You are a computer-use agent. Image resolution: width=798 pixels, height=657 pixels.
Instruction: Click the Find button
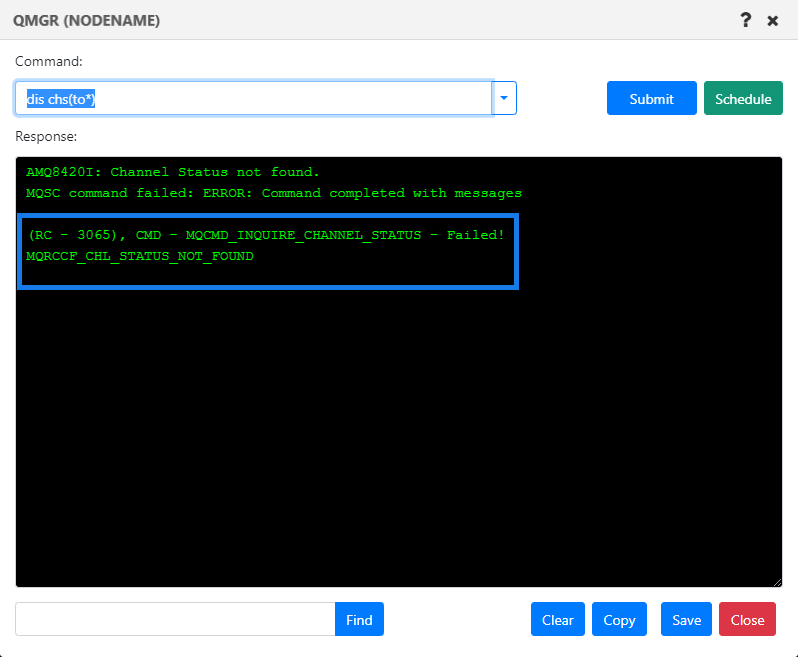coord(359,619)
